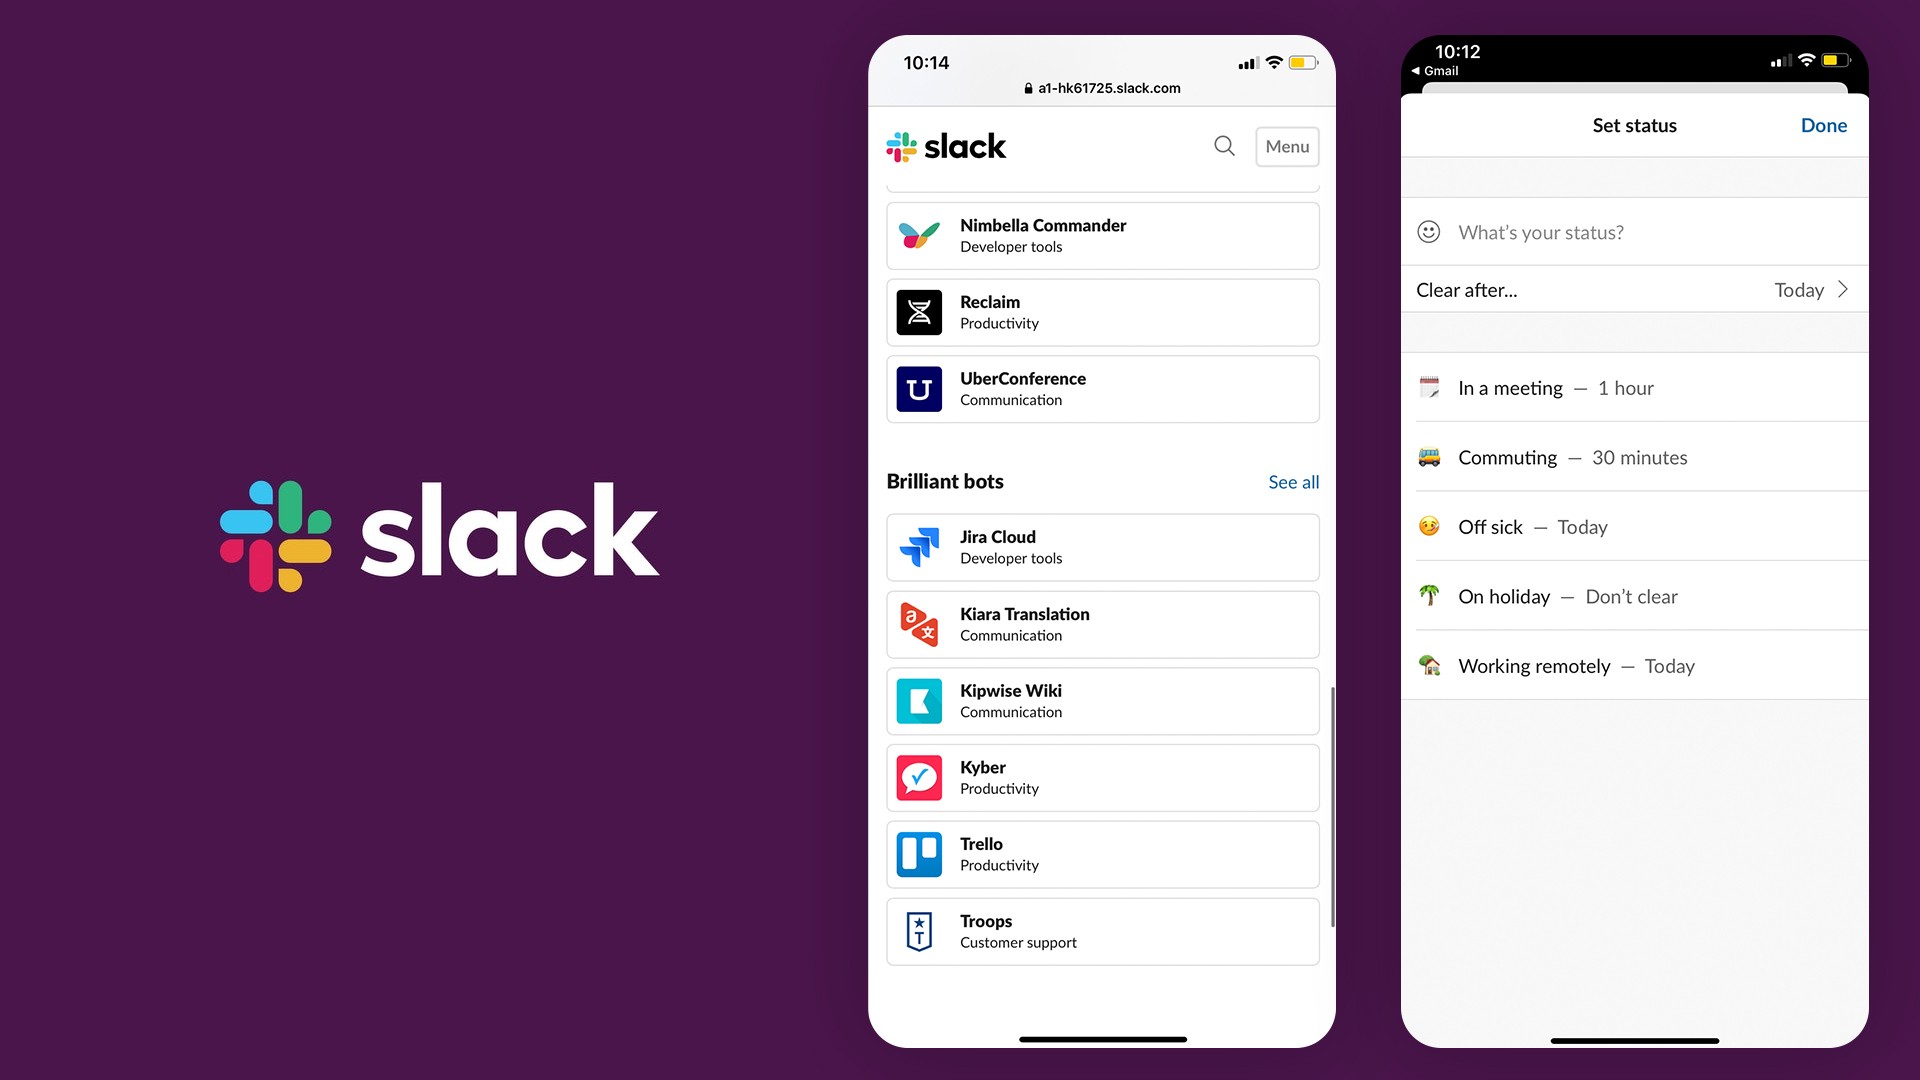The width and height of the screenshot is (1920, 1080).
Task: Click 'See all' for Brilliant bots
Action: pyautogui.click(x=1292, y=481)
